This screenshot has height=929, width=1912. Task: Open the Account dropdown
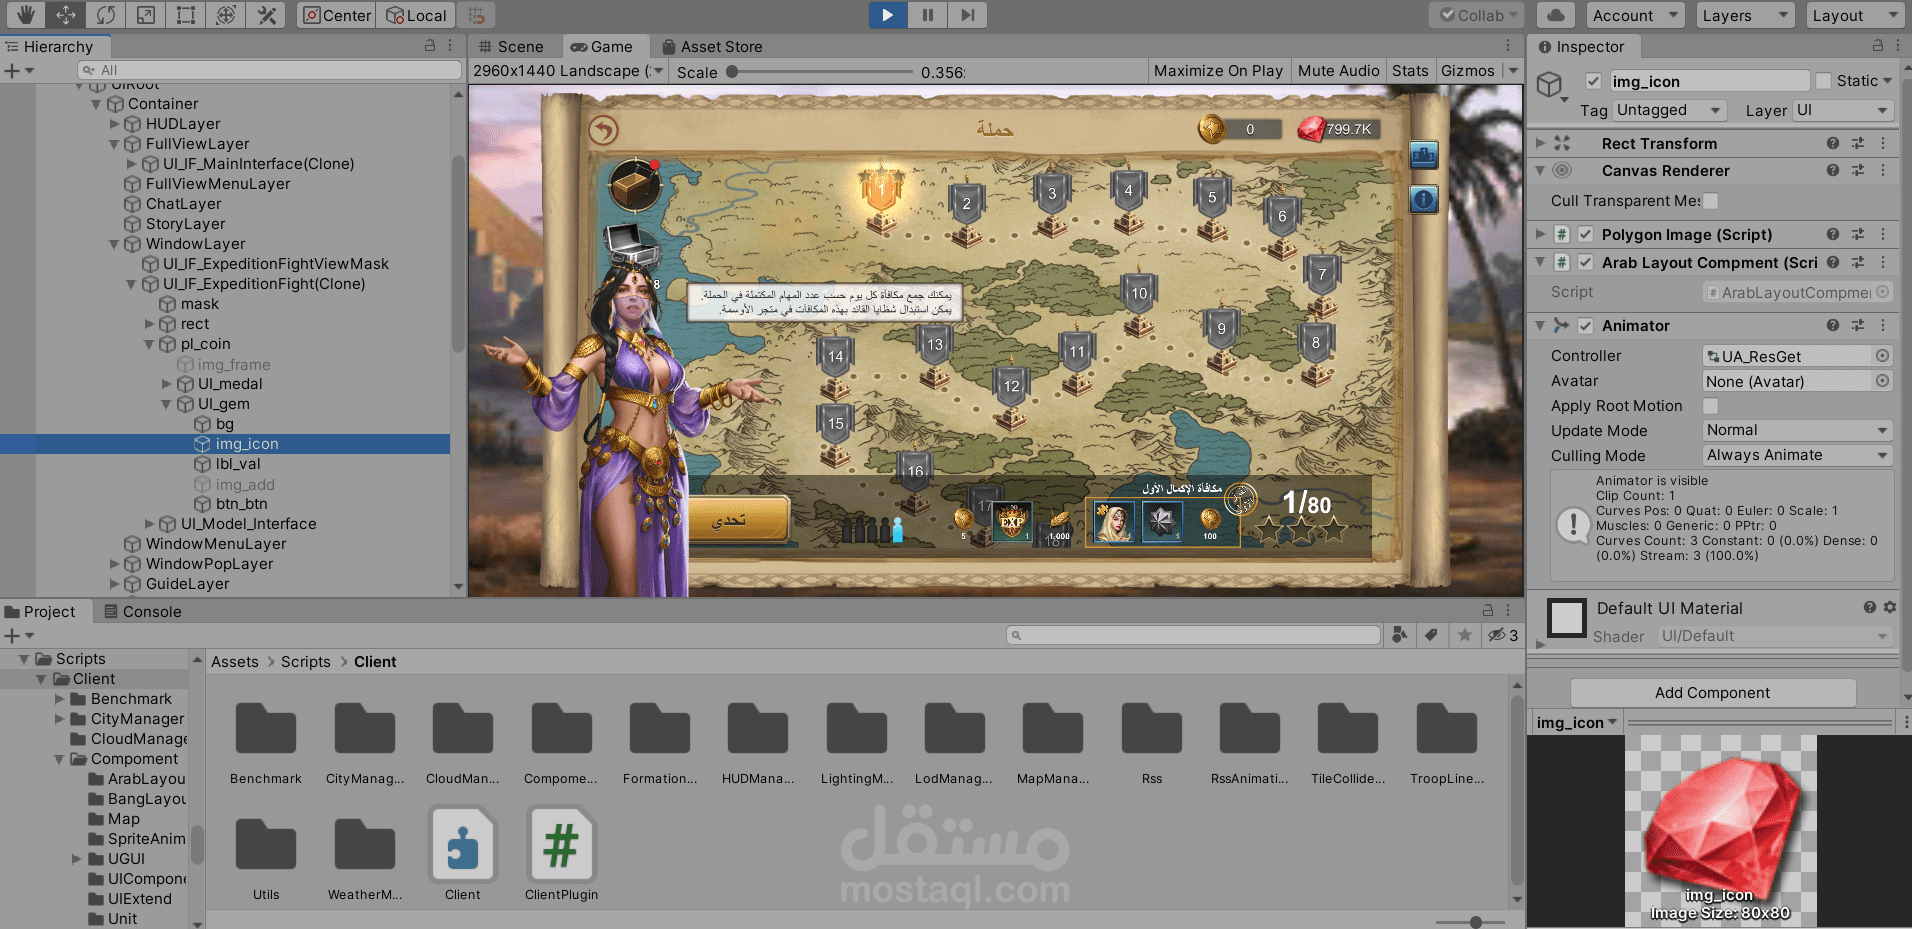point(1635,15)
